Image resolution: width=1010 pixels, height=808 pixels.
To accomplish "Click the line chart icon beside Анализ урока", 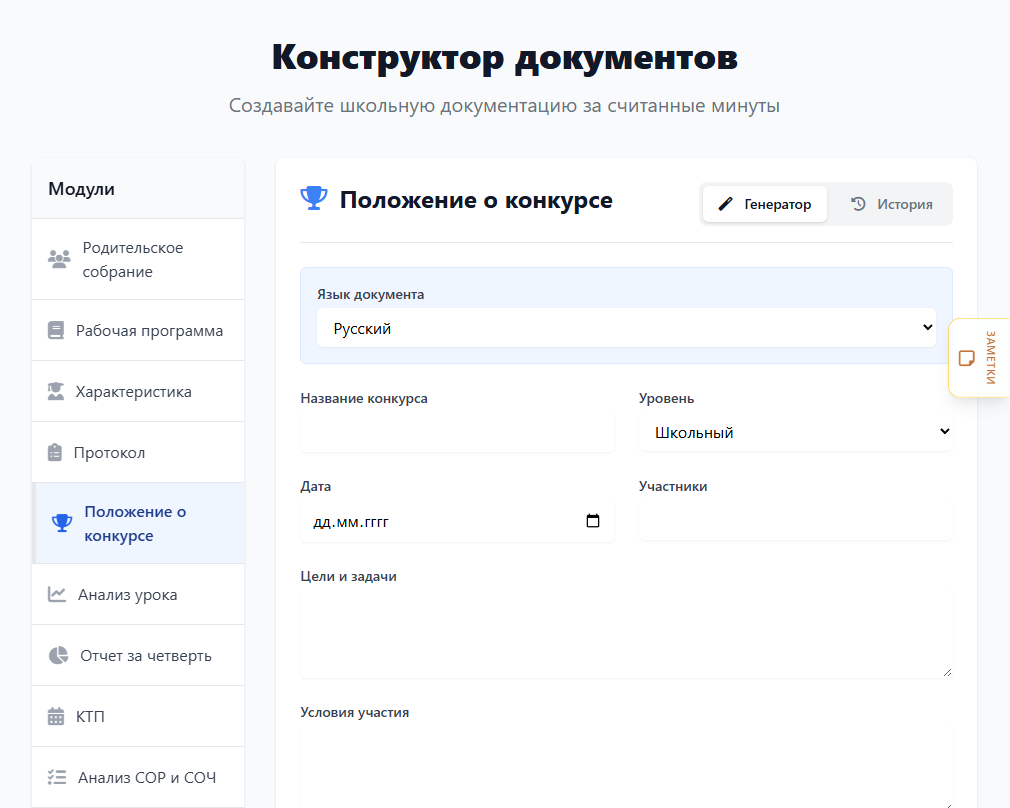I will 57,594.
